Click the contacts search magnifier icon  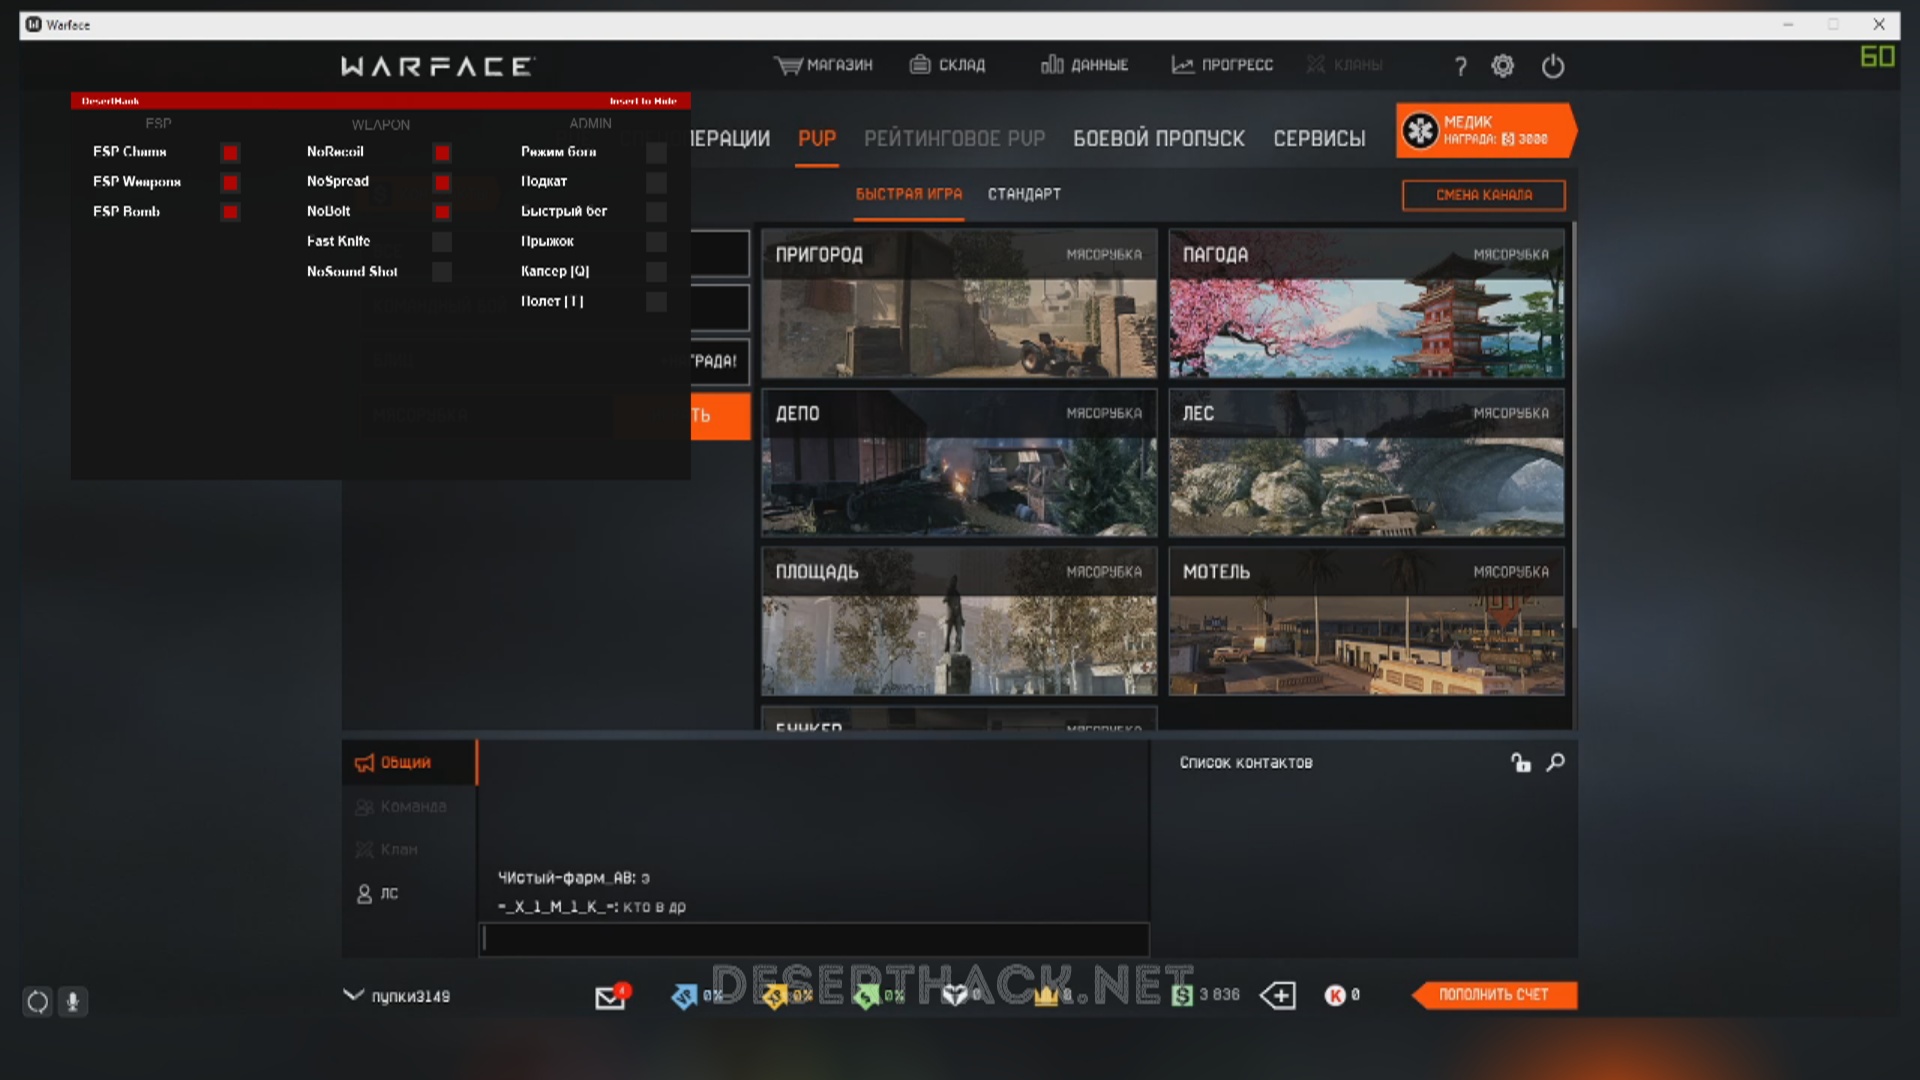point(1555,763)
